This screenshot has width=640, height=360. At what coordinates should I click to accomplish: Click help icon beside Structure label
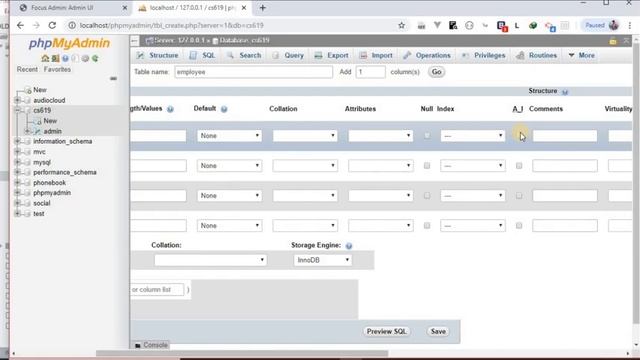tap(565, 92)
